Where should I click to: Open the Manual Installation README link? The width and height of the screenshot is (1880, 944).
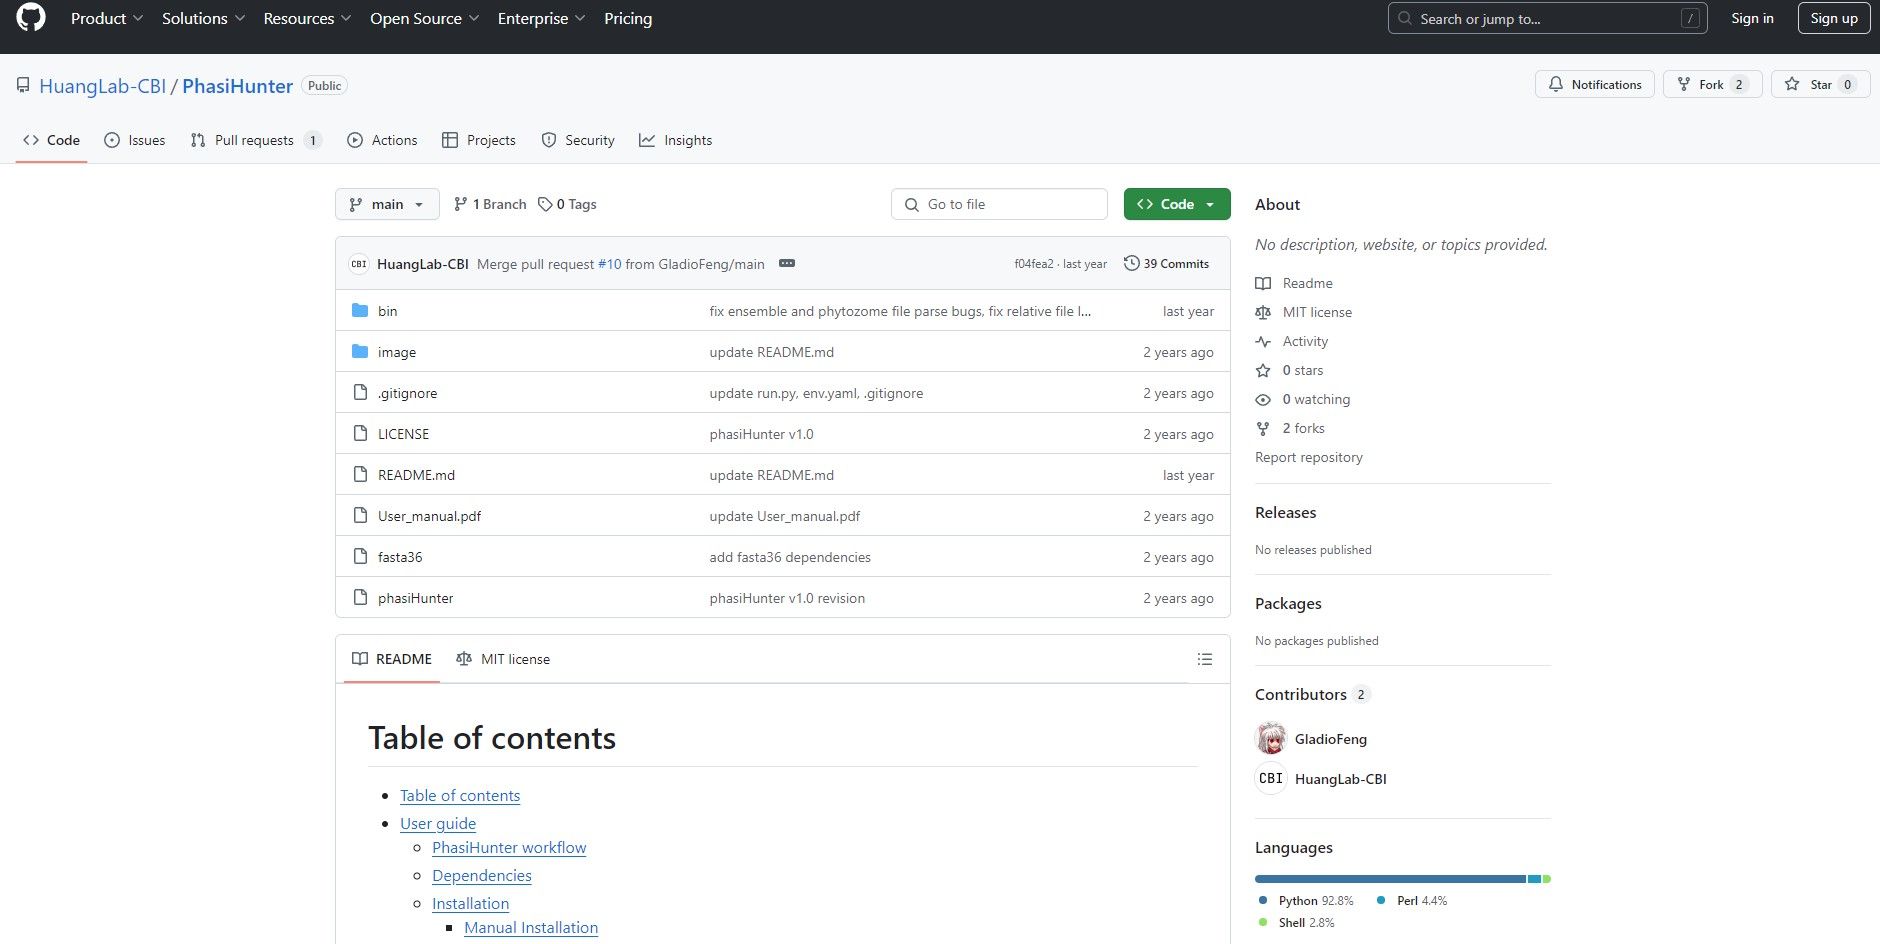pyautogui.click(x=531, y=927)
